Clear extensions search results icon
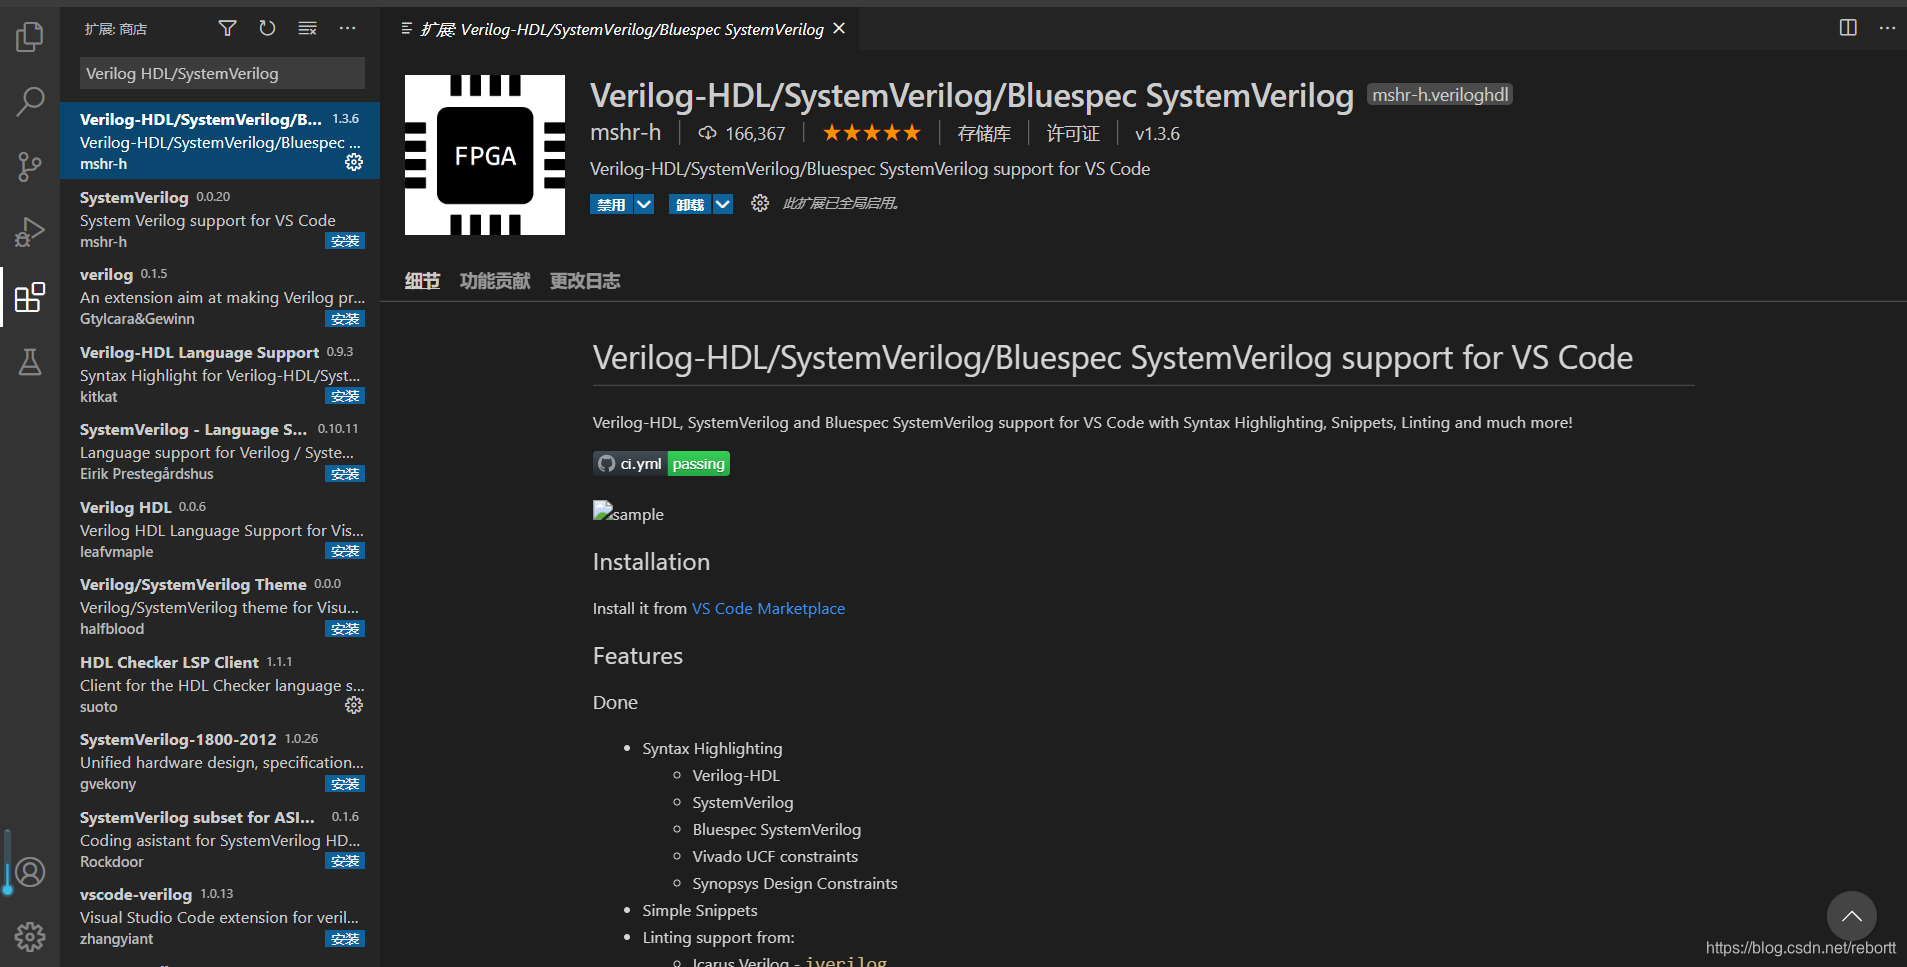1907x967 pixels. tap(307, 28)
